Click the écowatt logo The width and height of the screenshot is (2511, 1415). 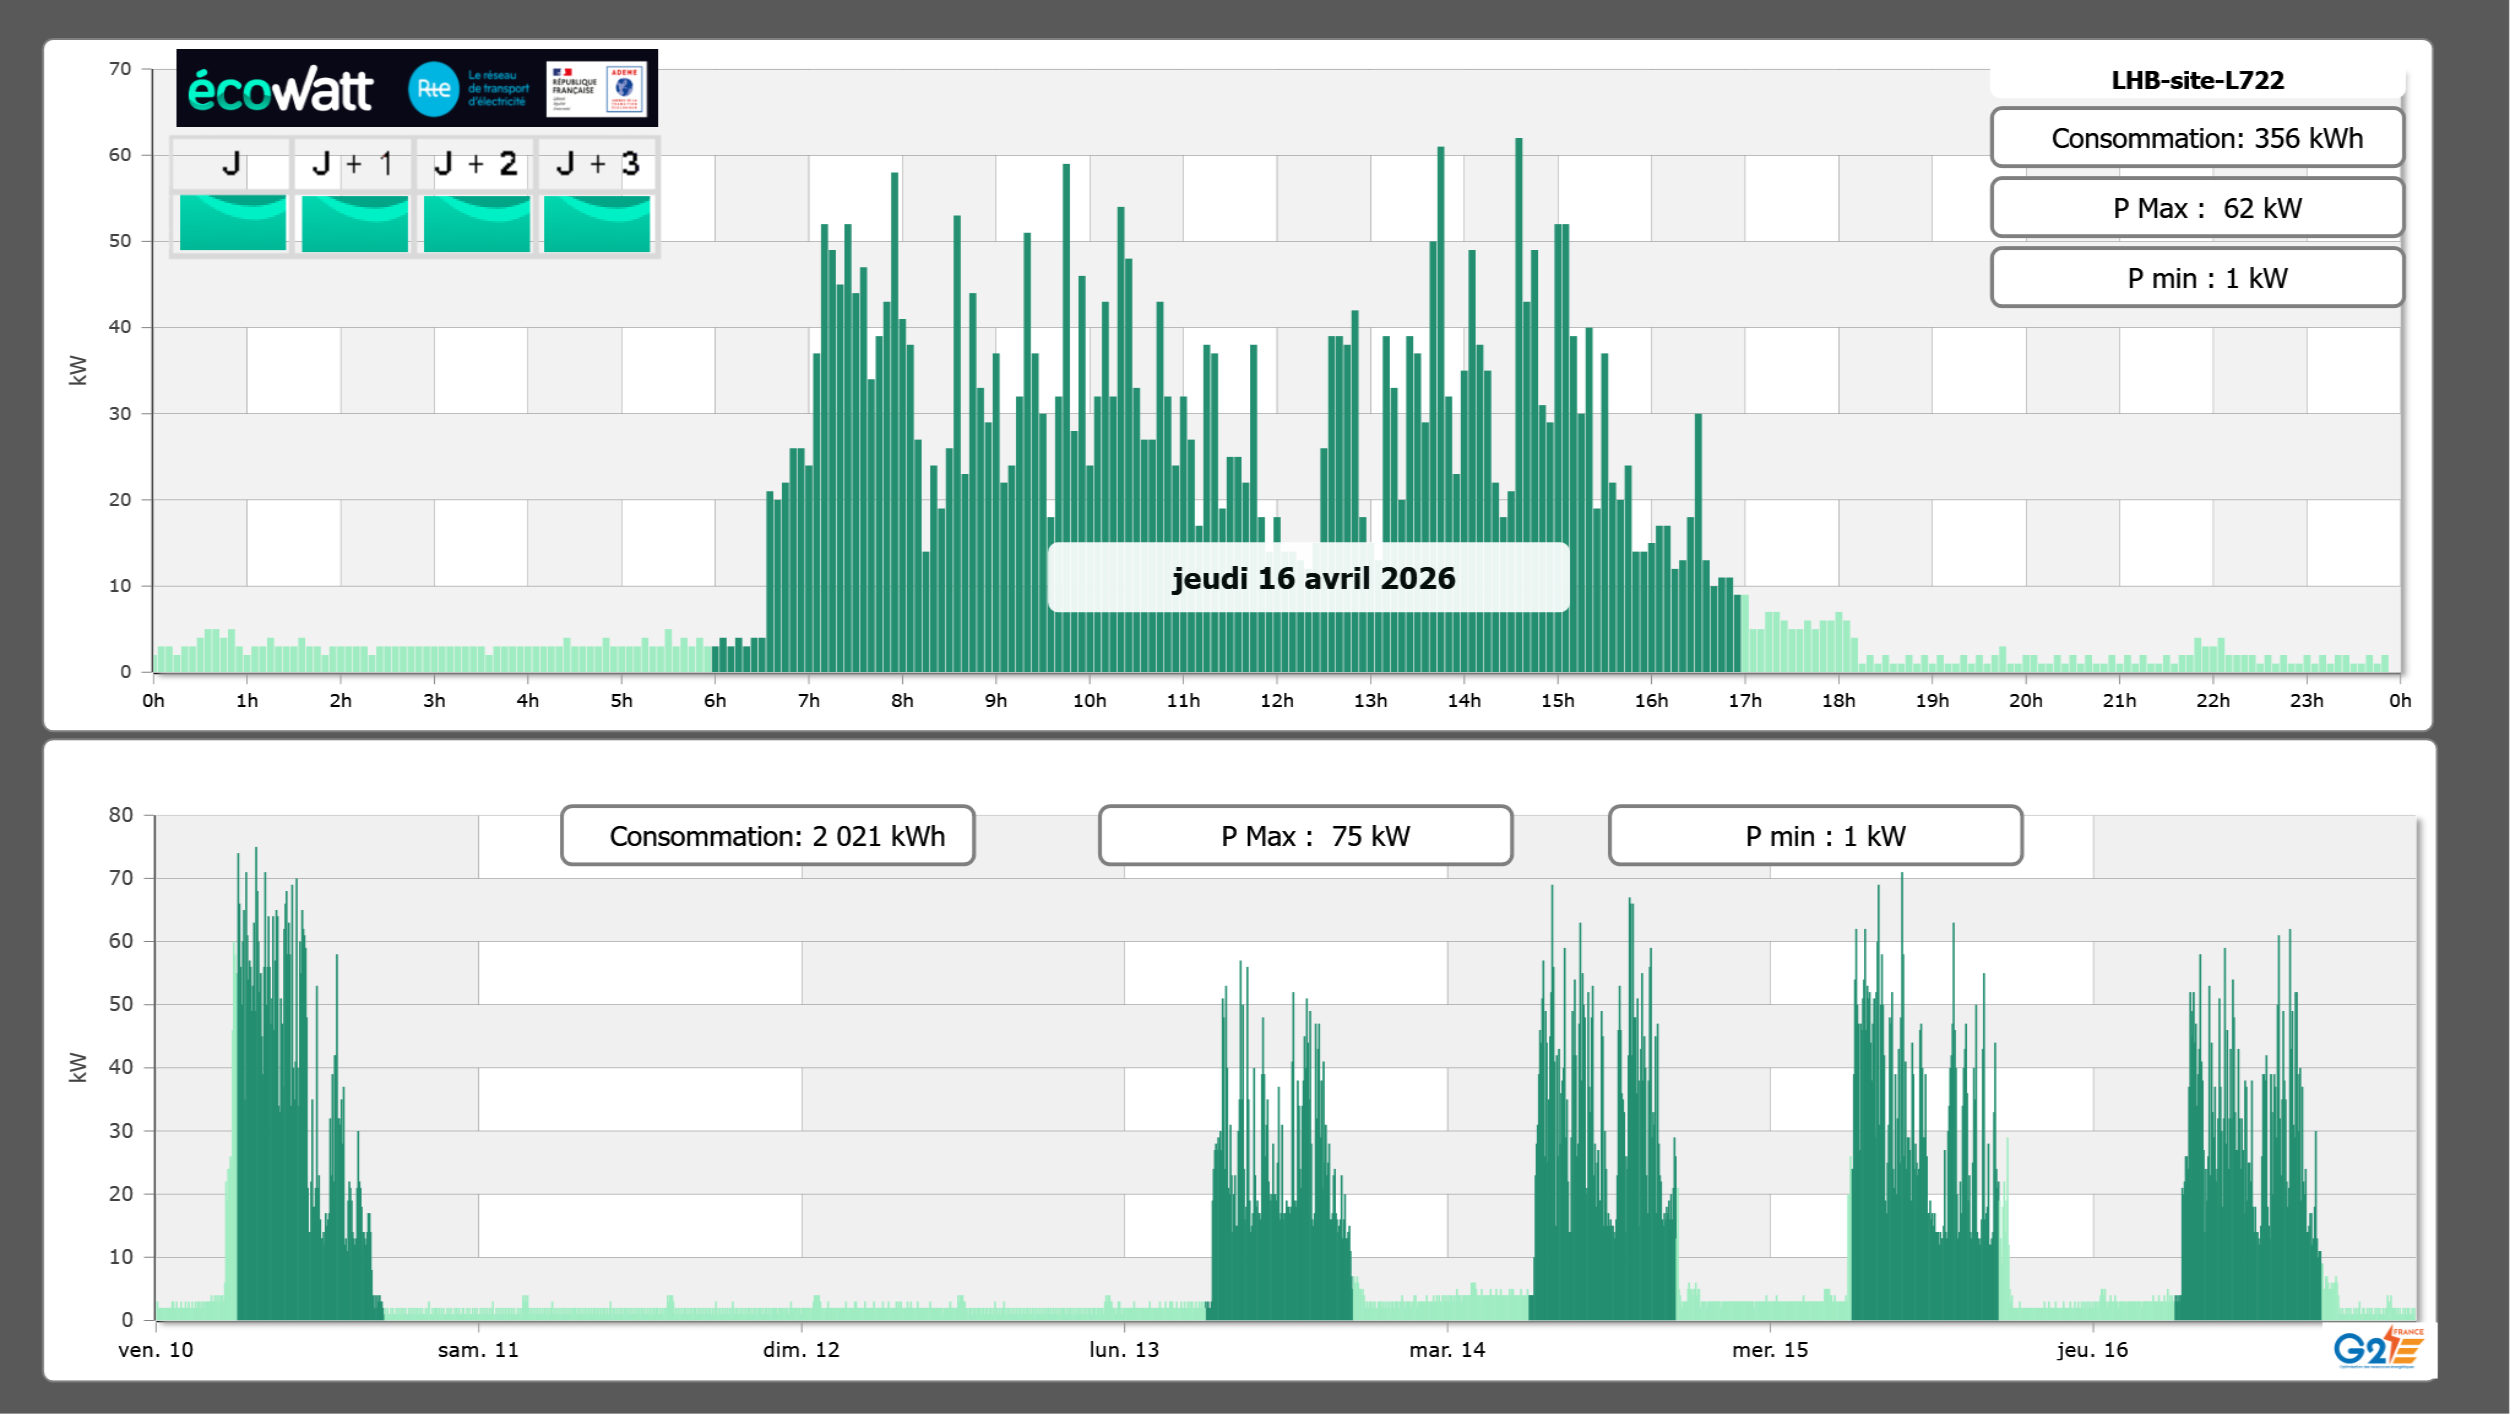280,90
